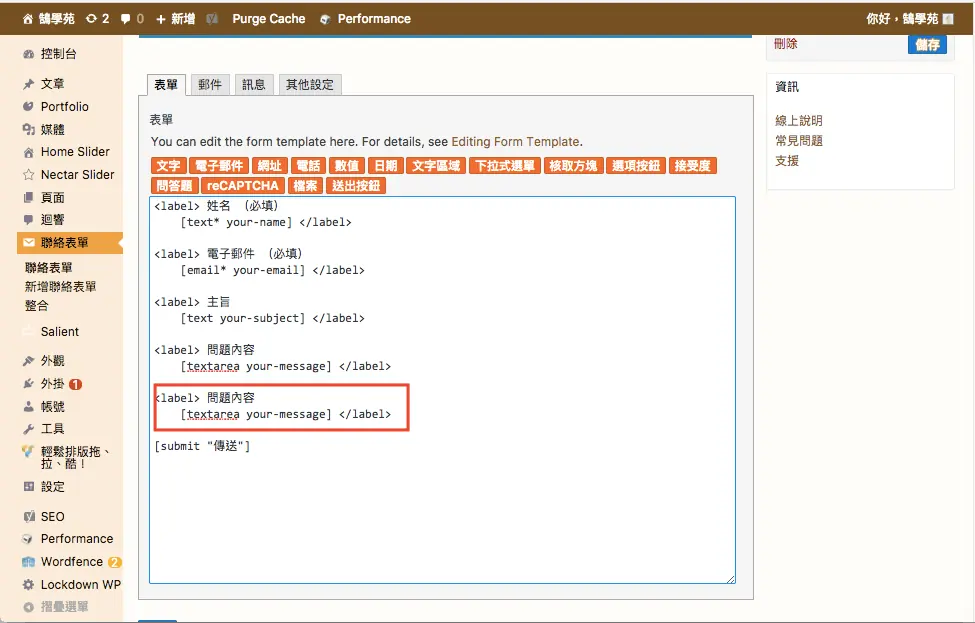Click the 控制台 dashboard icon in sidebar
This screenshot has height=623, width=975.
click(x=29, y=54)
